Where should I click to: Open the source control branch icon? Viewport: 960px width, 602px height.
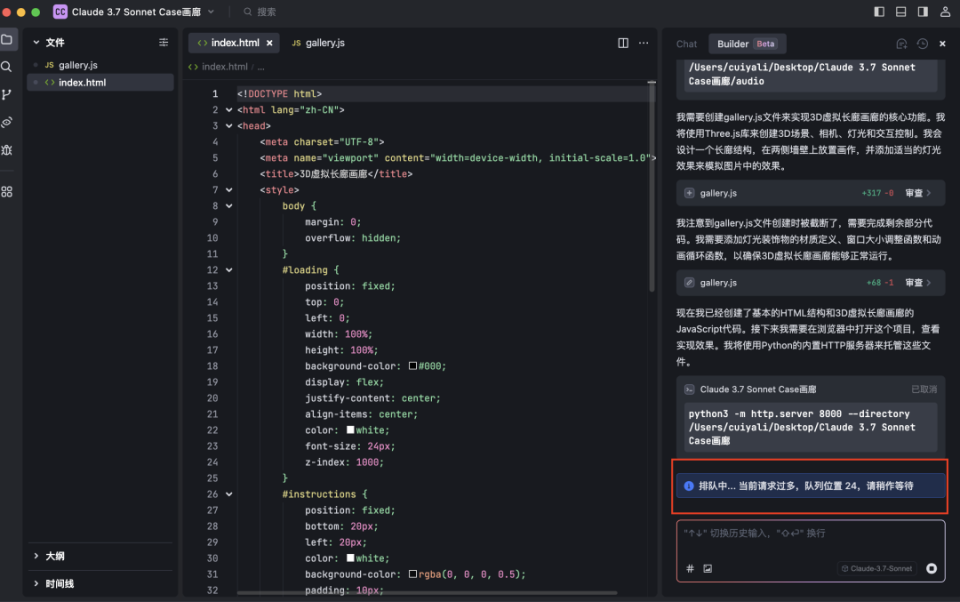(7, 94)
